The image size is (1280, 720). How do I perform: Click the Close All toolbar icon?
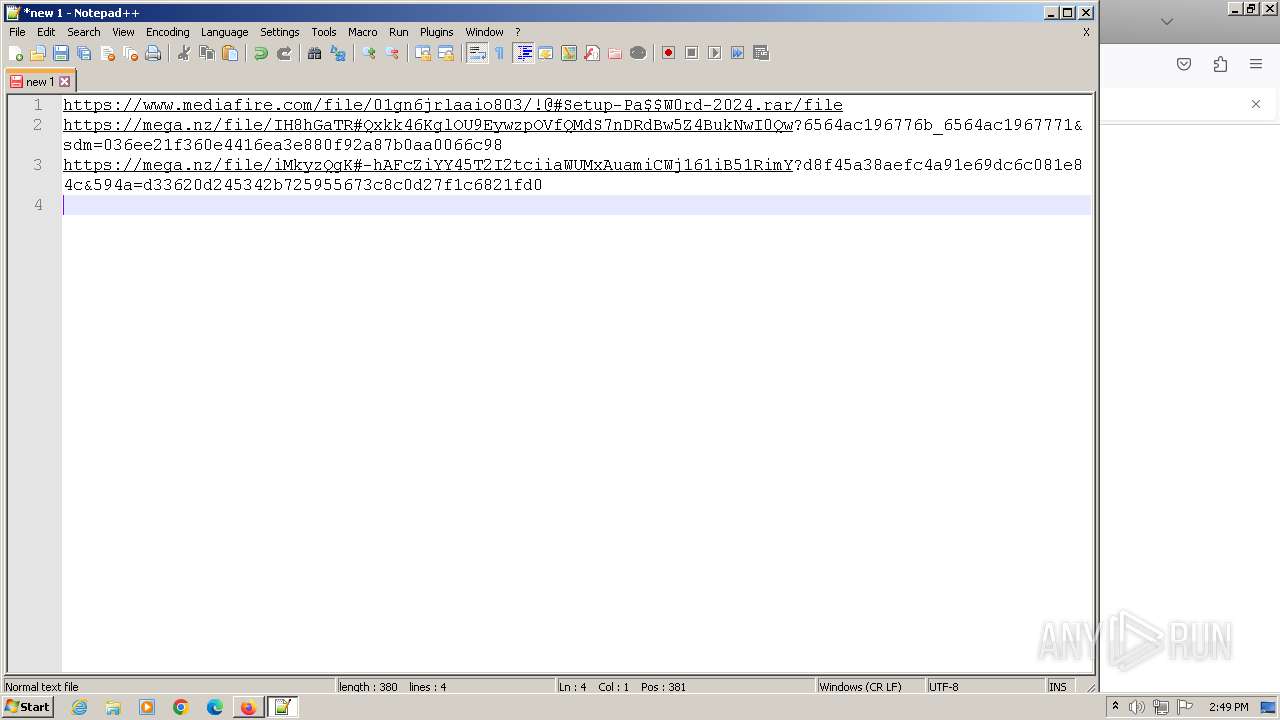coord(130,53)
